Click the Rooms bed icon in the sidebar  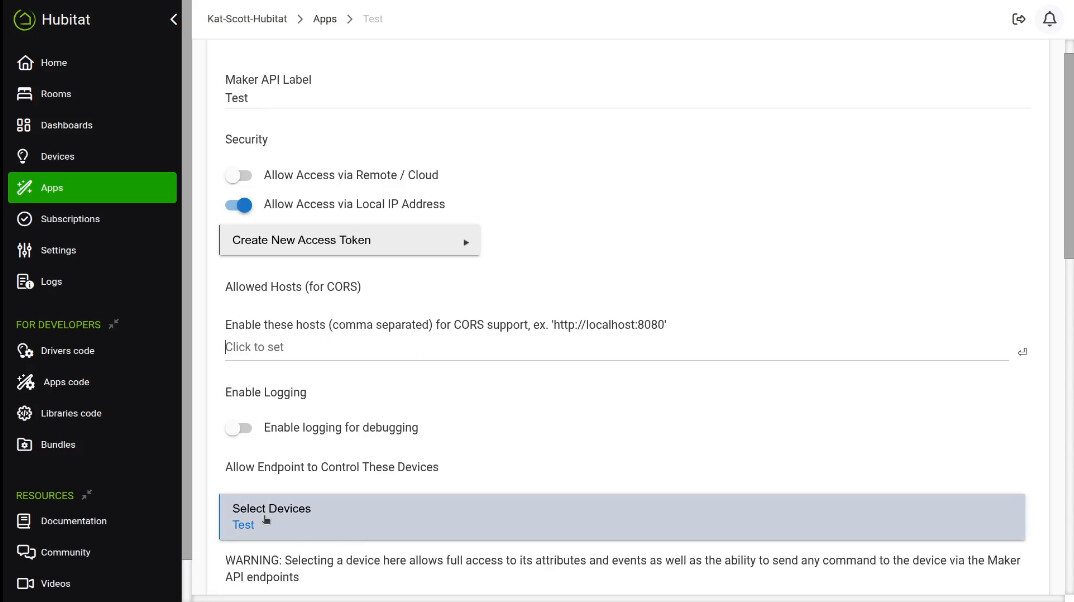point(25,94)
